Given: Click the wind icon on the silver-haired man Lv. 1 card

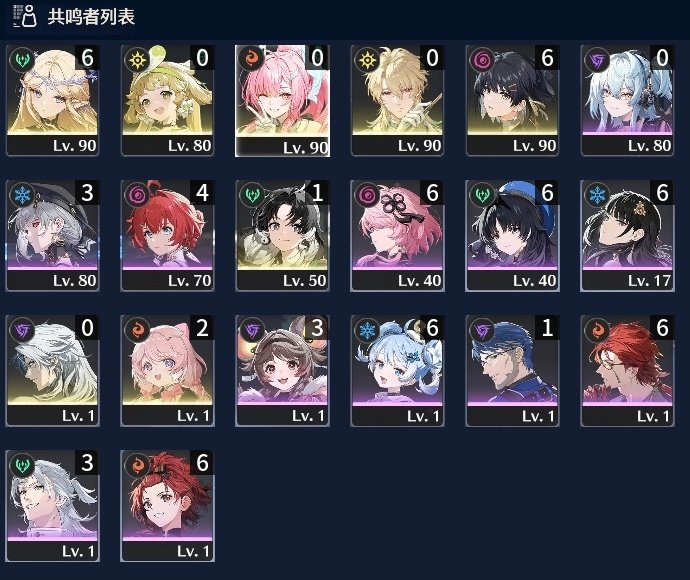Looking at the screenshot, I should tap(22, 465).
